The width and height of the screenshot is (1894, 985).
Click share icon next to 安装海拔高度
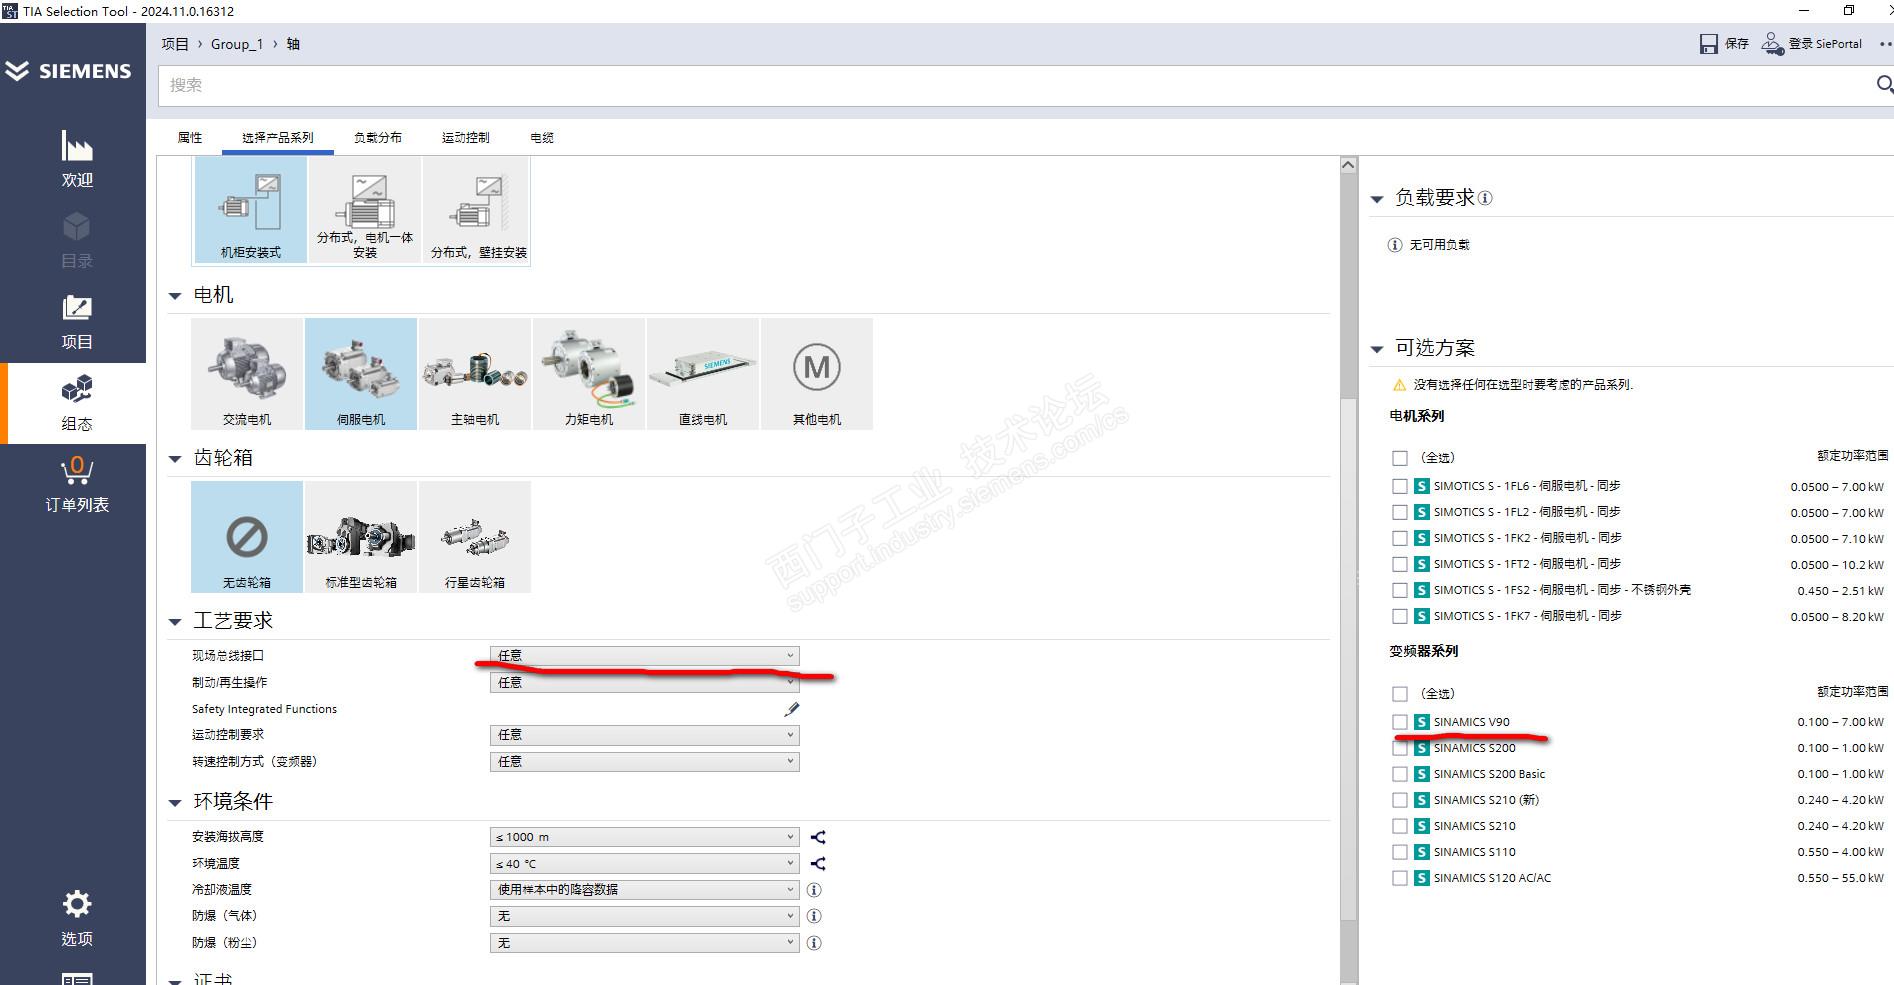pos(818,837)
